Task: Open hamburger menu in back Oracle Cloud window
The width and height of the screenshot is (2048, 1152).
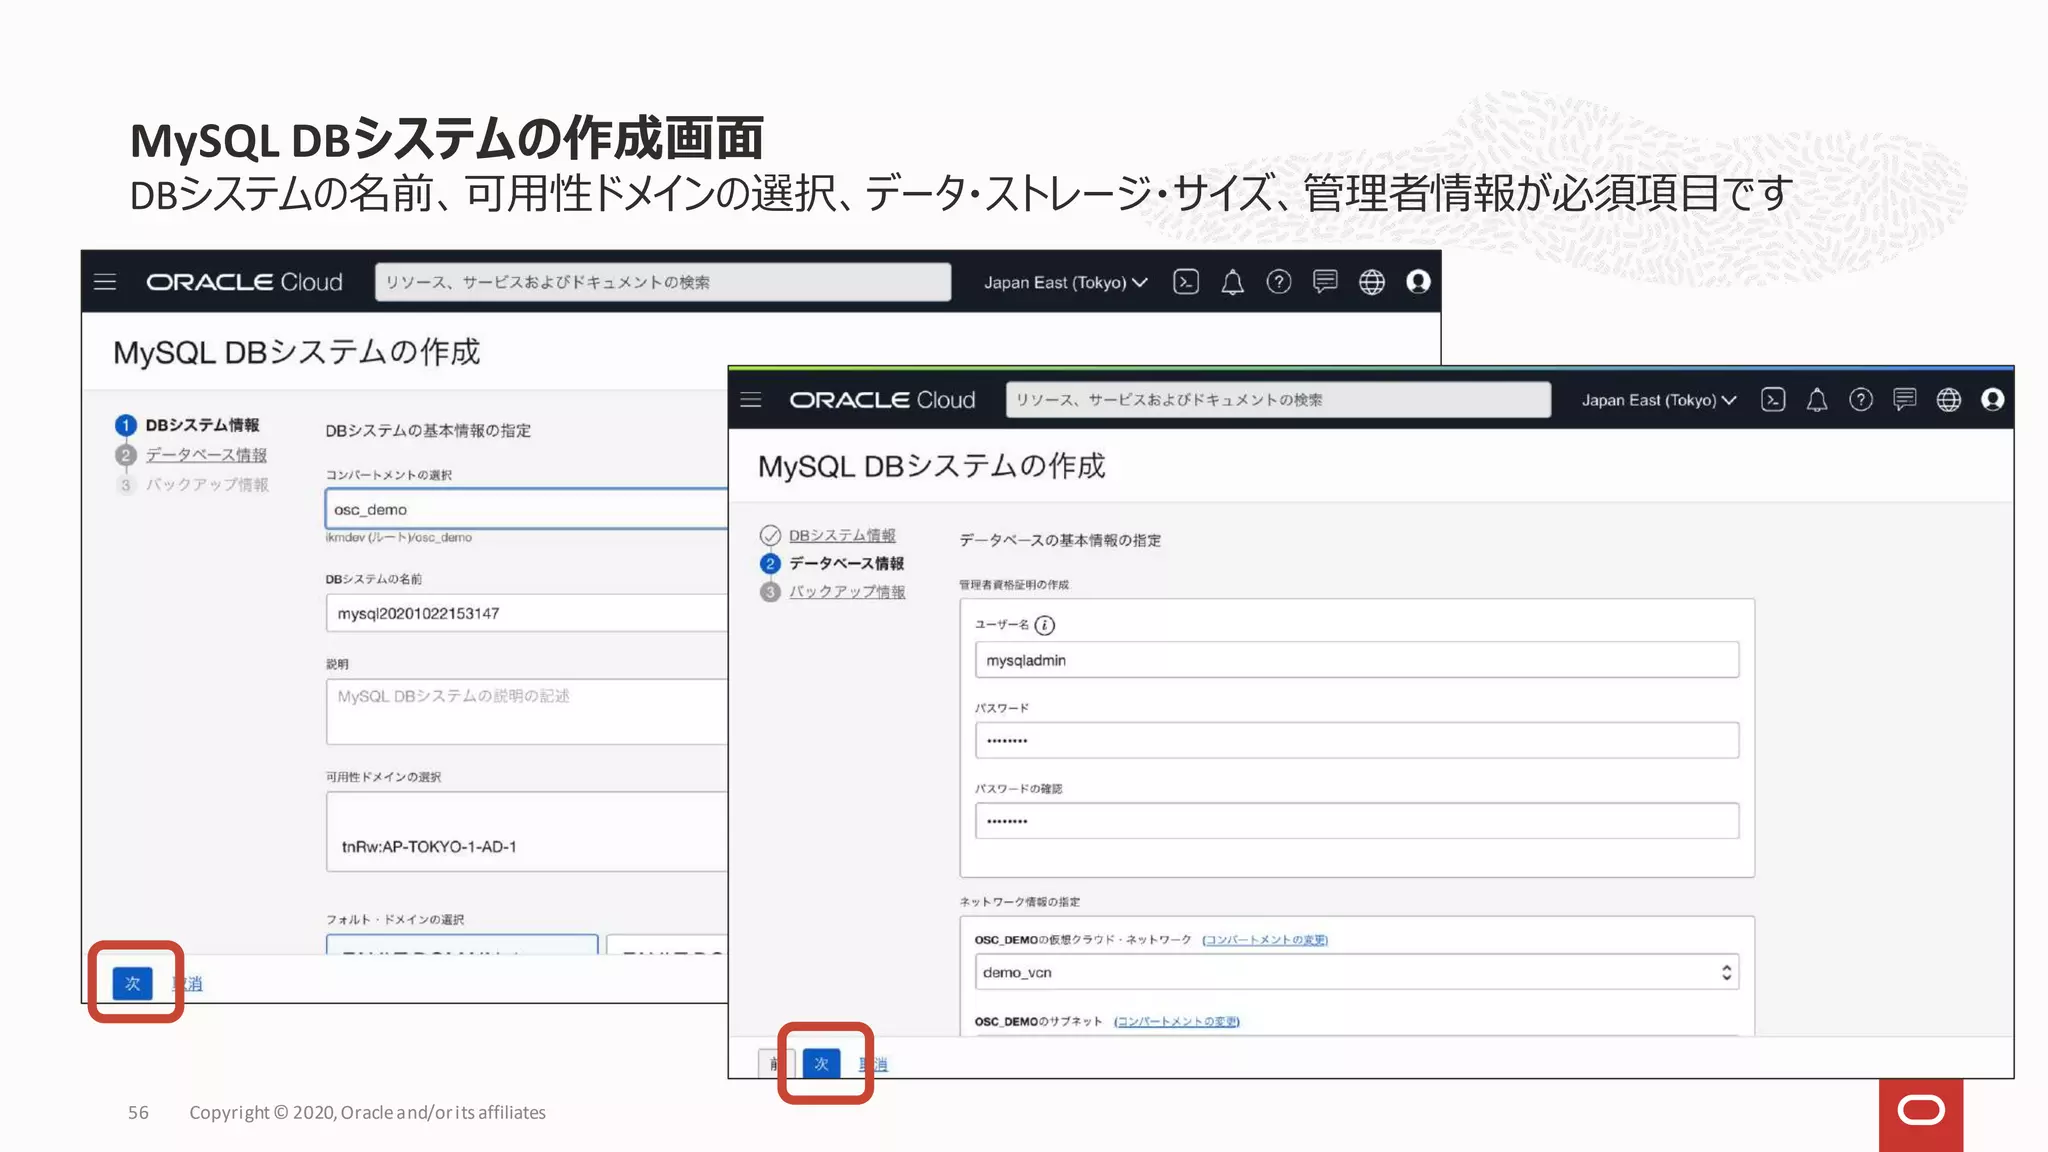Action: [105, 282]
